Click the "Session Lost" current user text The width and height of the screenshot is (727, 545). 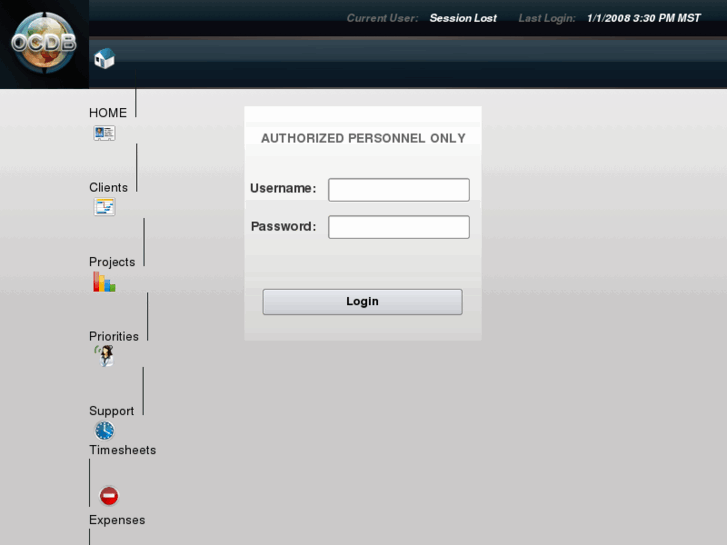[463, 18]
